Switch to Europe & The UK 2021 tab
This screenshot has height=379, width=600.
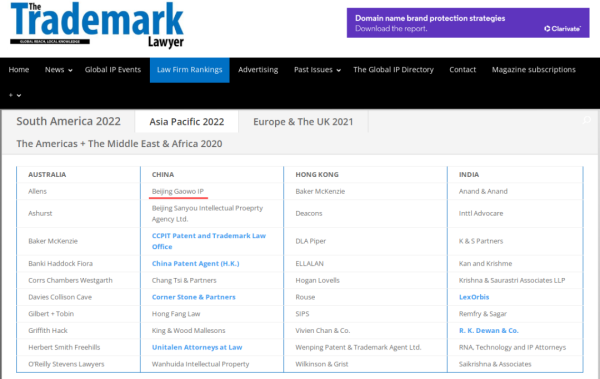[x=303, y=122]
